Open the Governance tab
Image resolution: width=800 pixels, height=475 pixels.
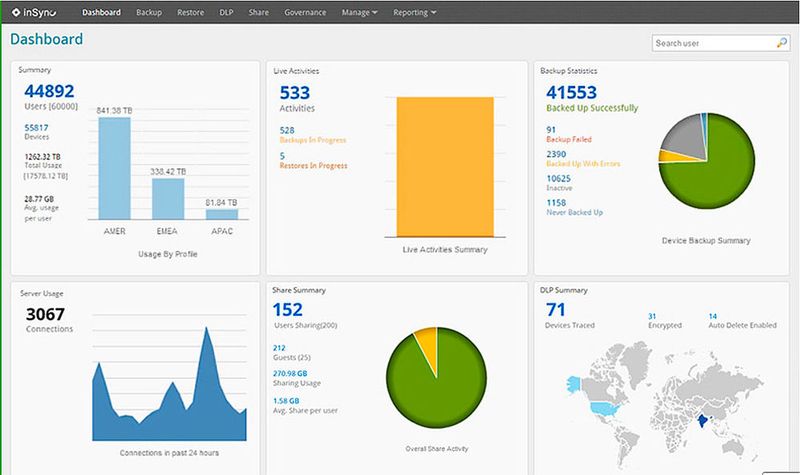304,13
